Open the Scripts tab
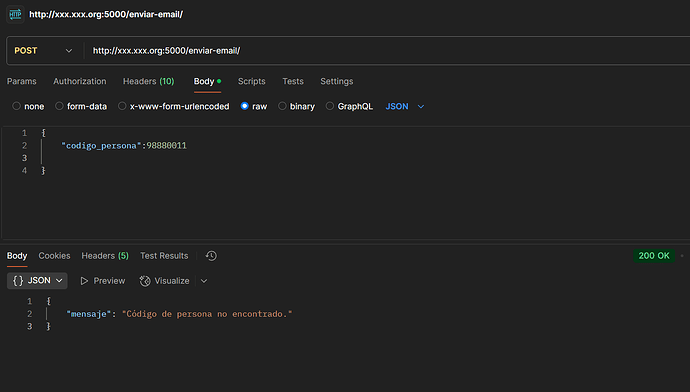Image resolution: width=690 pixels, height=392 pixels. point(252,81)
